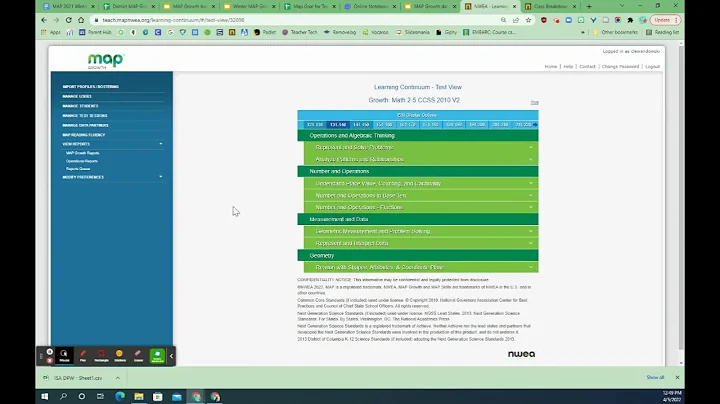Show more RIT ranges with right arrow
The image size is (720, 404).
point(535,124)
